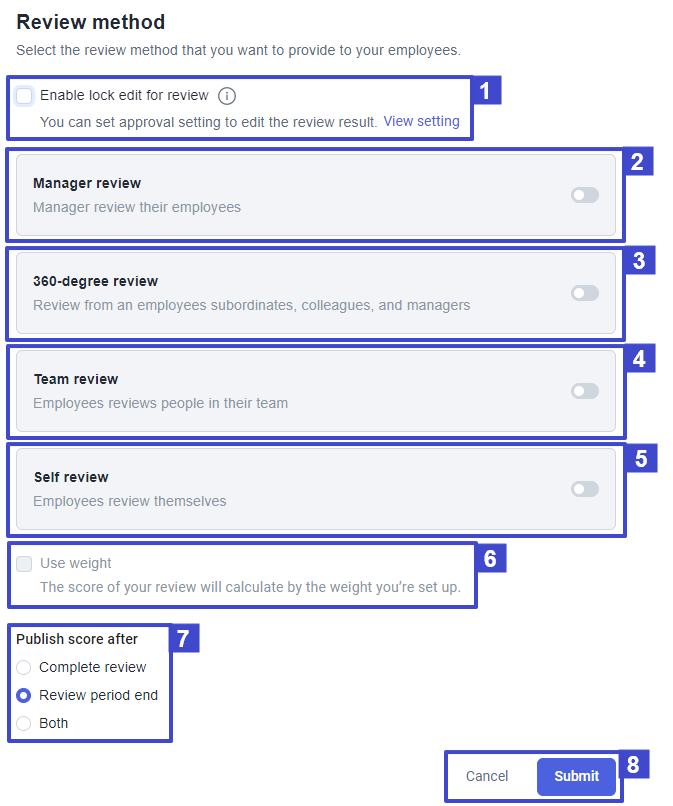Select Complete review radio option
Viewport: 673px width, 806px height.
coord(24,667)
